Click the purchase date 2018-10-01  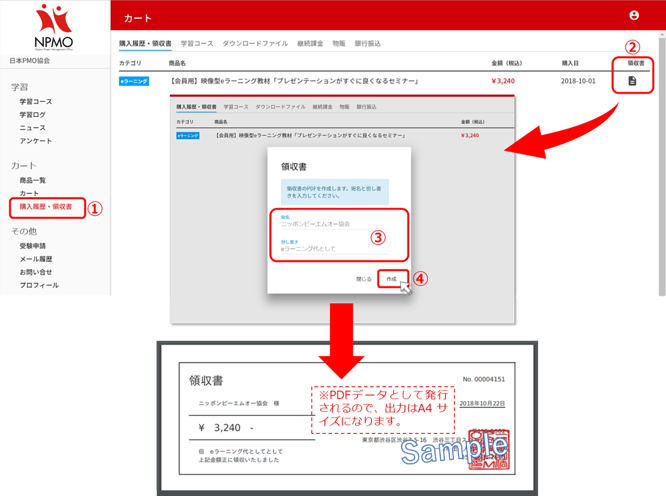(578, 81)
